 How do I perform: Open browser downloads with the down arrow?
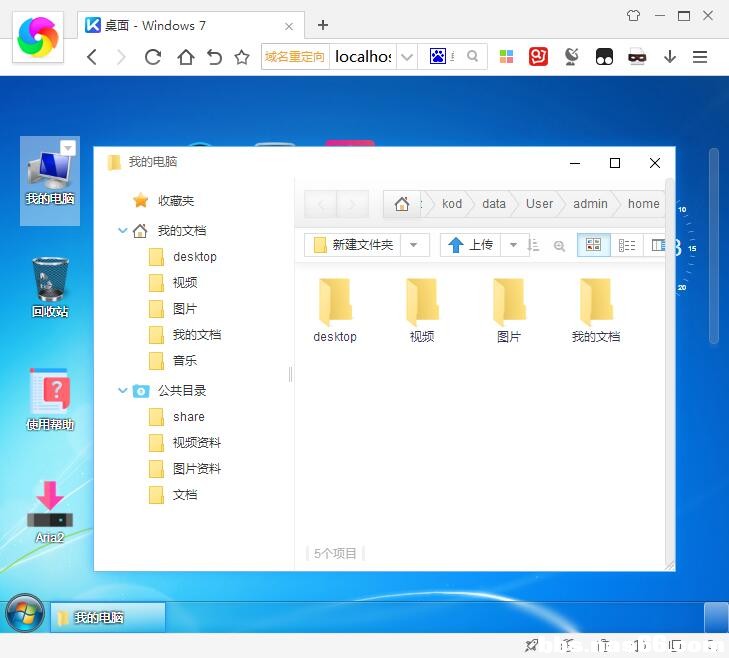click(x=669, y=57)
